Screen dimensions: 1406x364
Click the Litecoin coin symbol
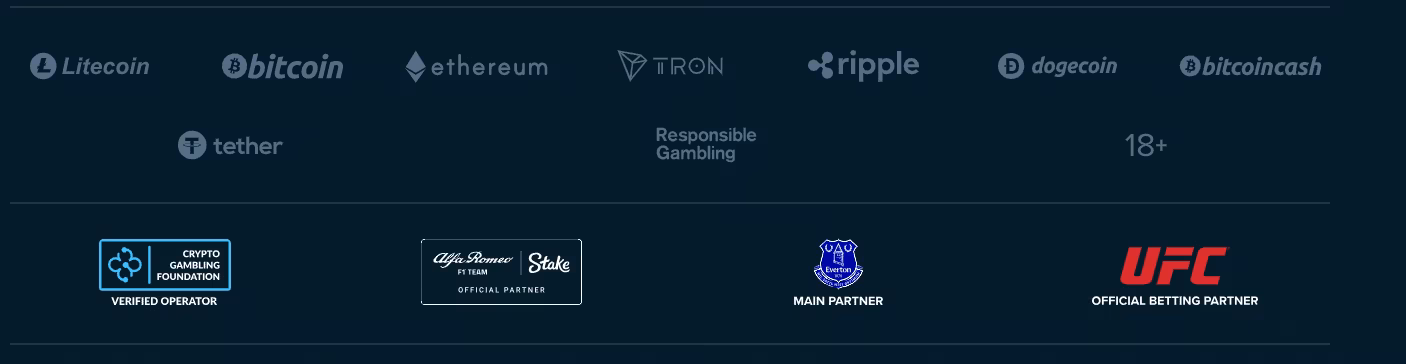pyautogui.click(x=43, y=66)
